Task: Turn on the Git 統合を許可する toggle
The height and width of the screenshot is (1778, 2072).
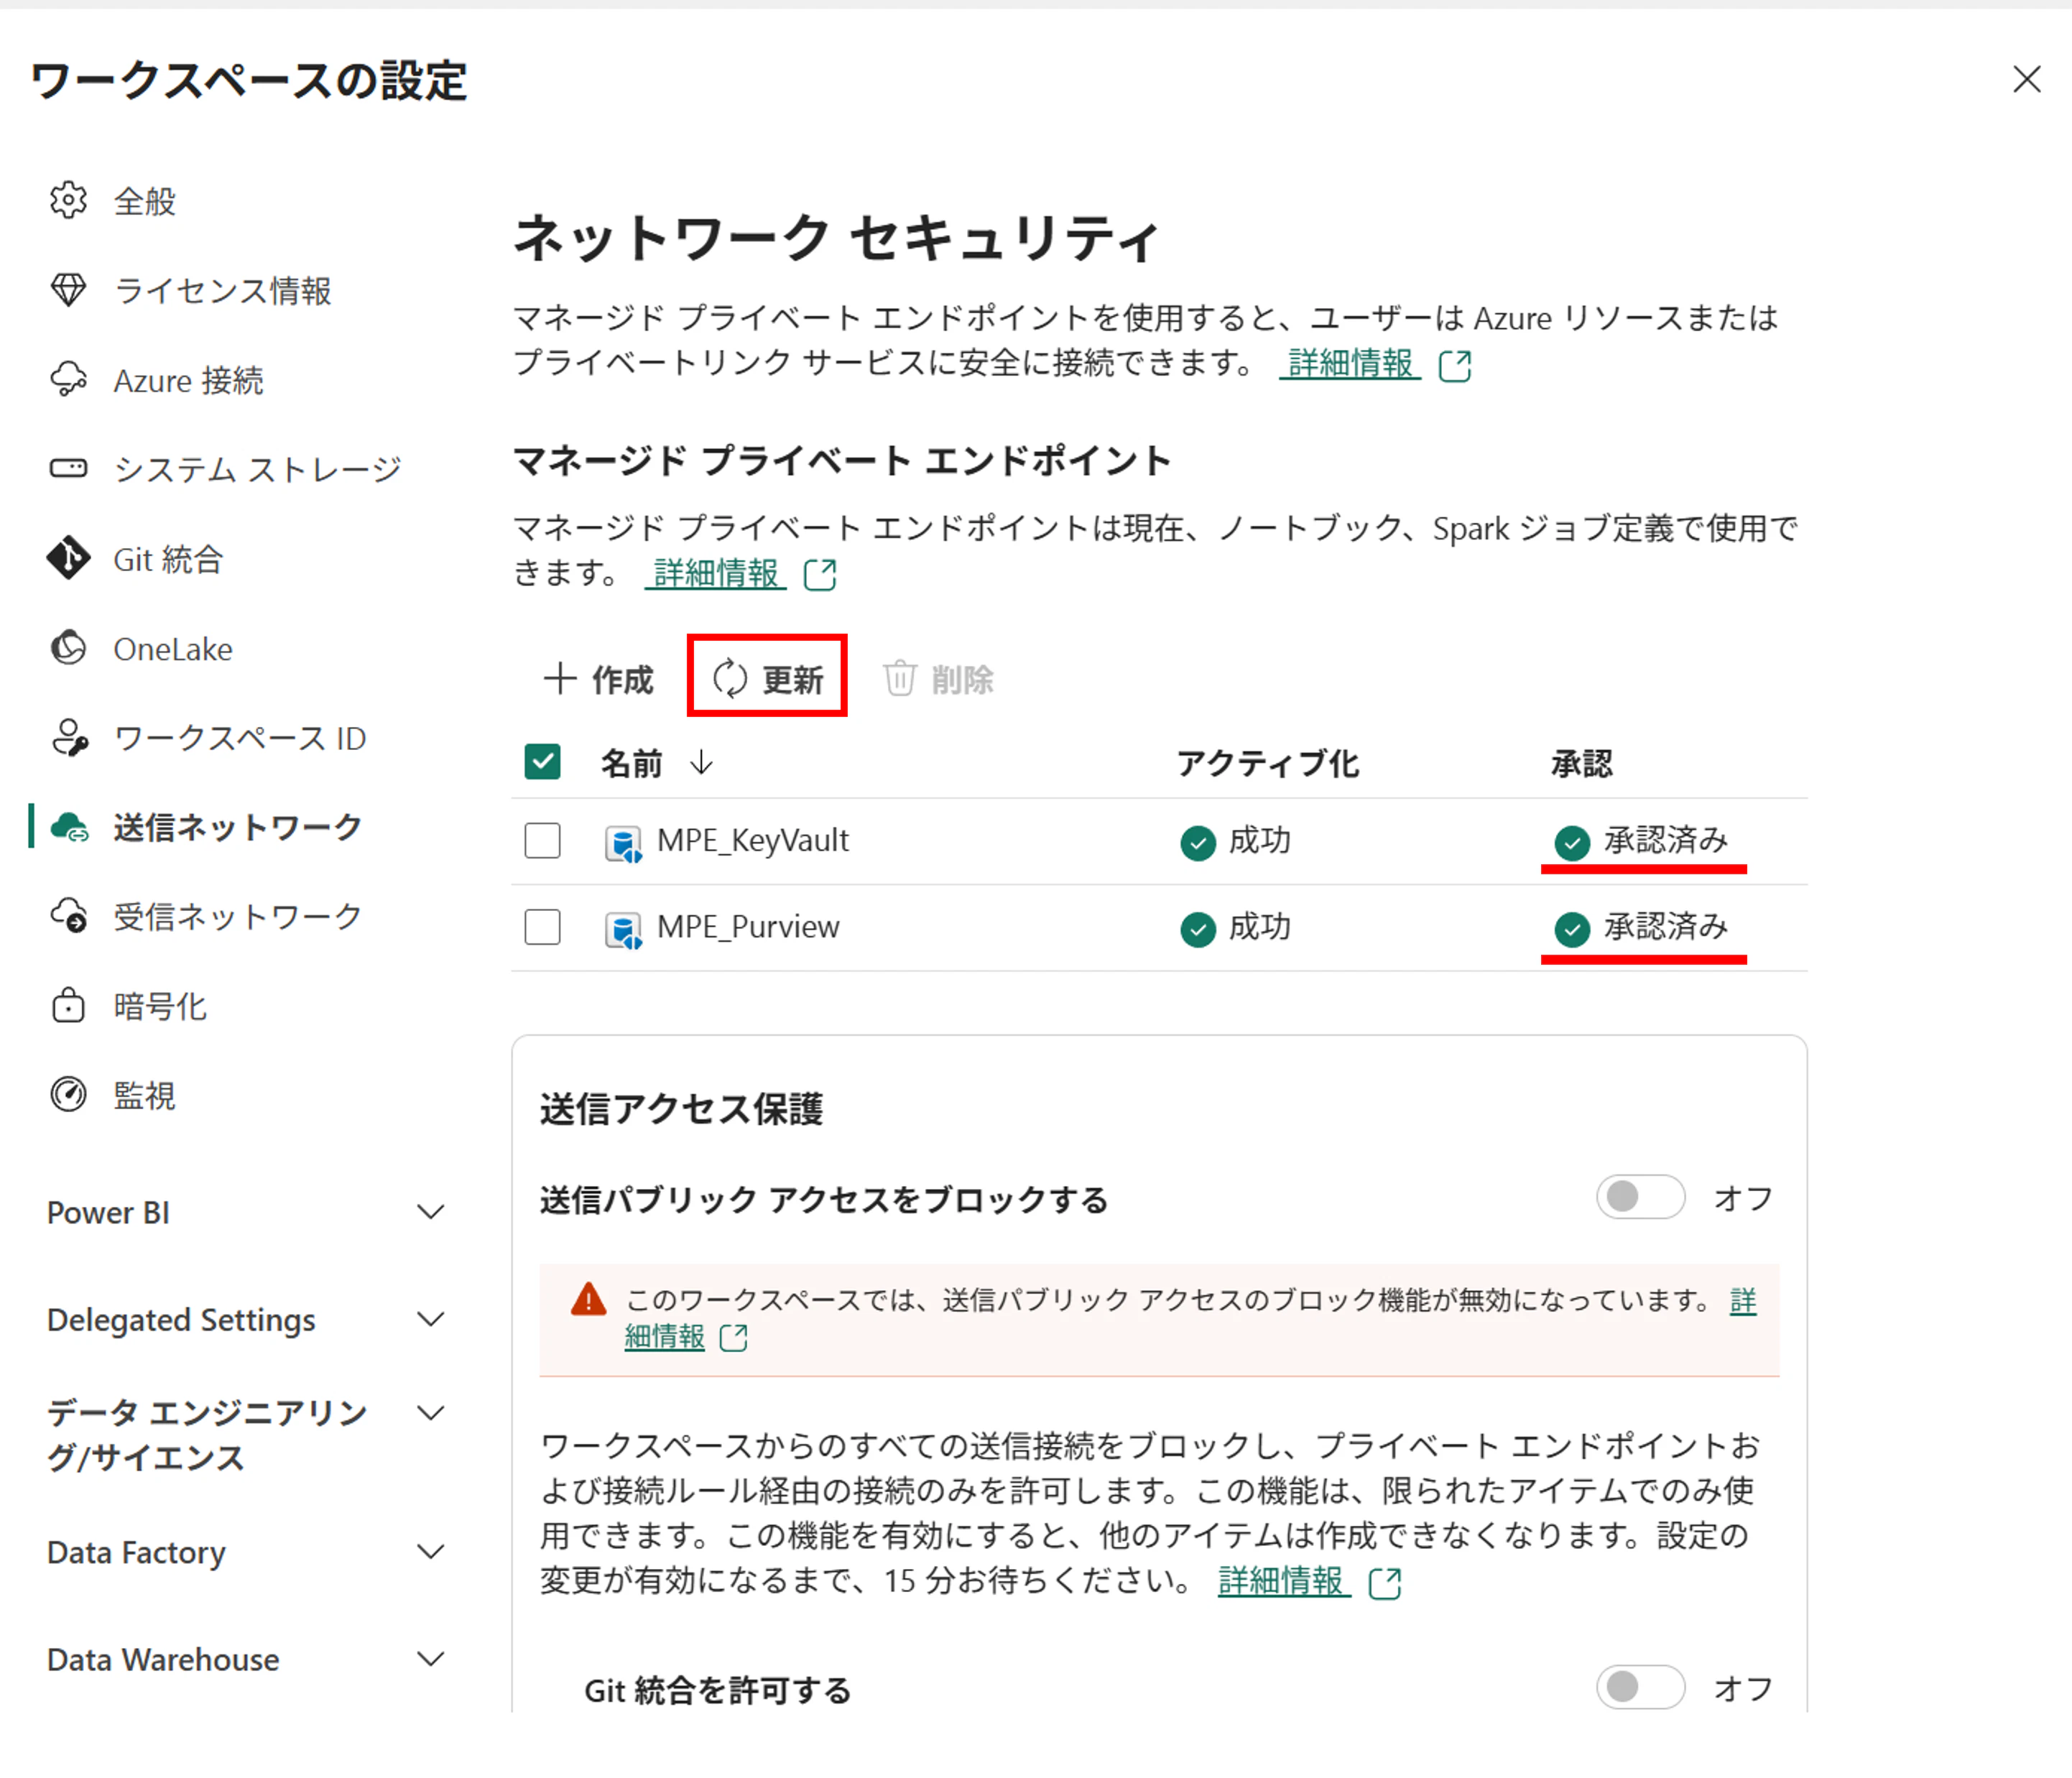Action: (x=1639, y=1687)
